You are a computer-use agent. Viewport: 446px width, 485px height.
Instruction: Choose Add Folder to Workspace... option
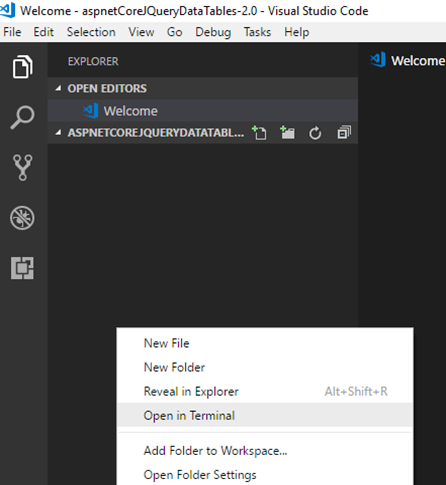click(x=265, y=450)
